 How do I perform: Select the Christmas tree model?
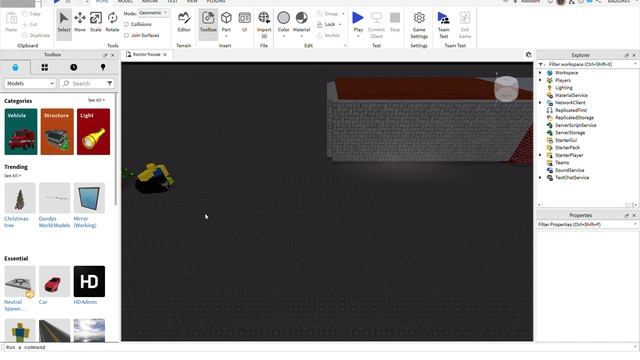20,205
